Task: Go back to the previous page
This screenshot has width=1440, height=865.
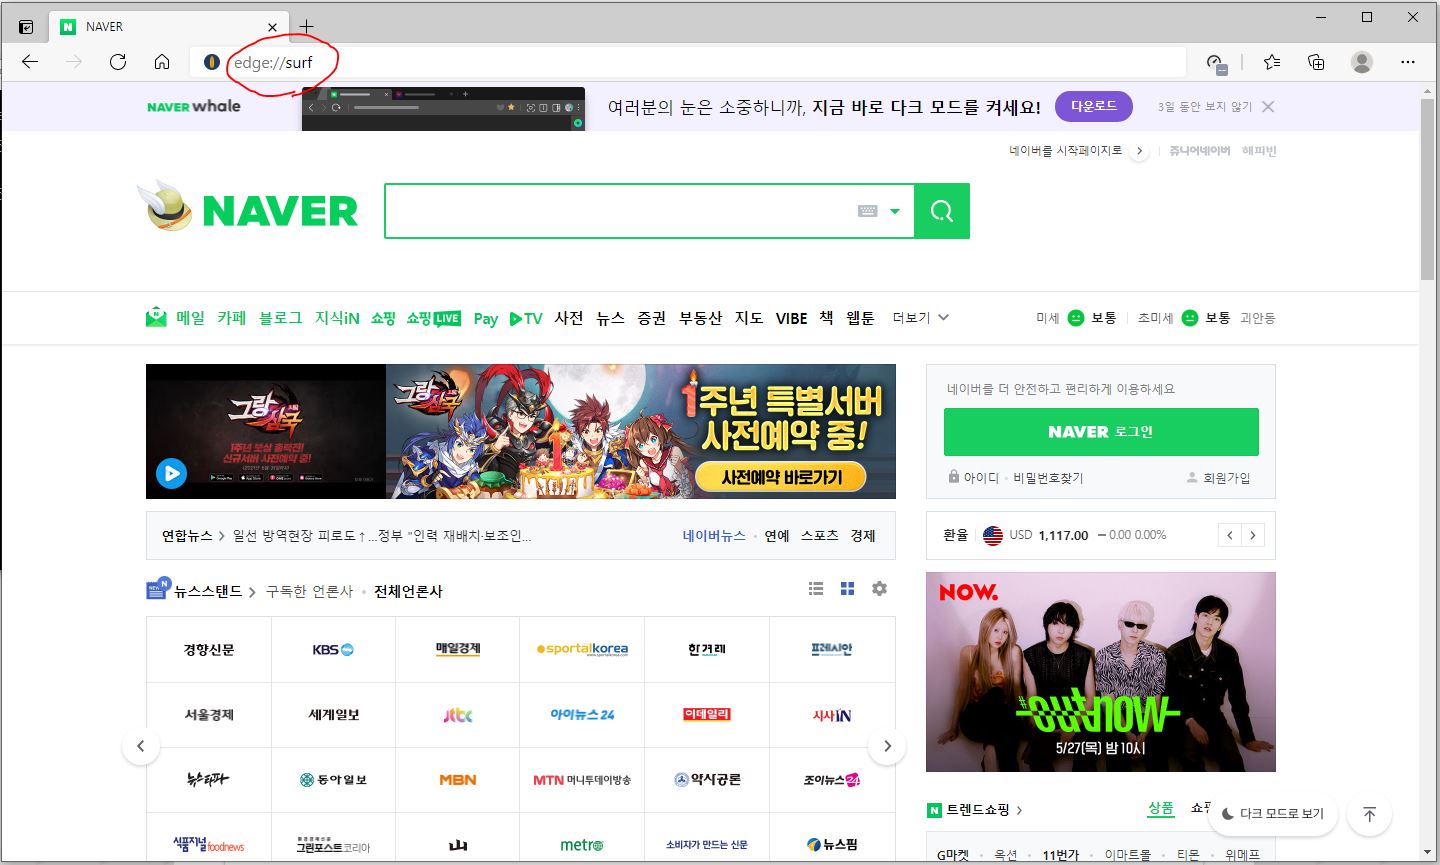Action: point(30,62)
